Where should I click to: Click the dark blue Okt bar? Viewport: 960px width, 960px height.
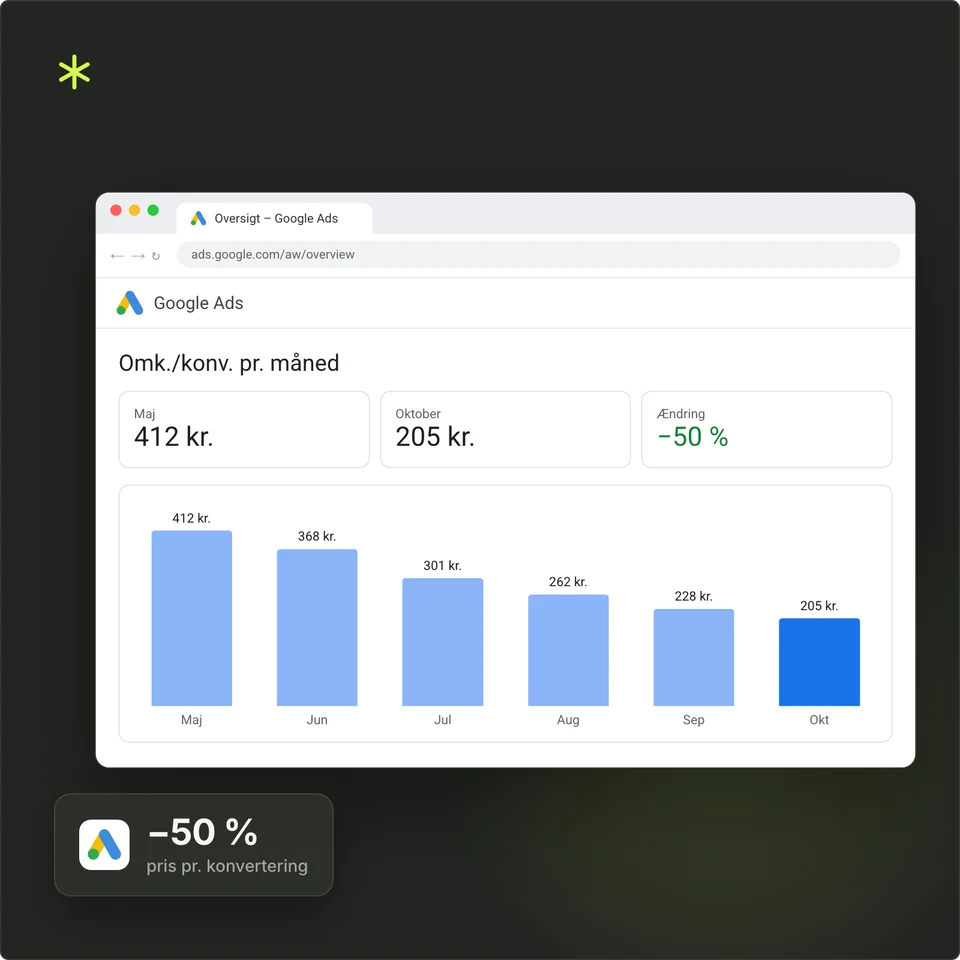[819, 662]
